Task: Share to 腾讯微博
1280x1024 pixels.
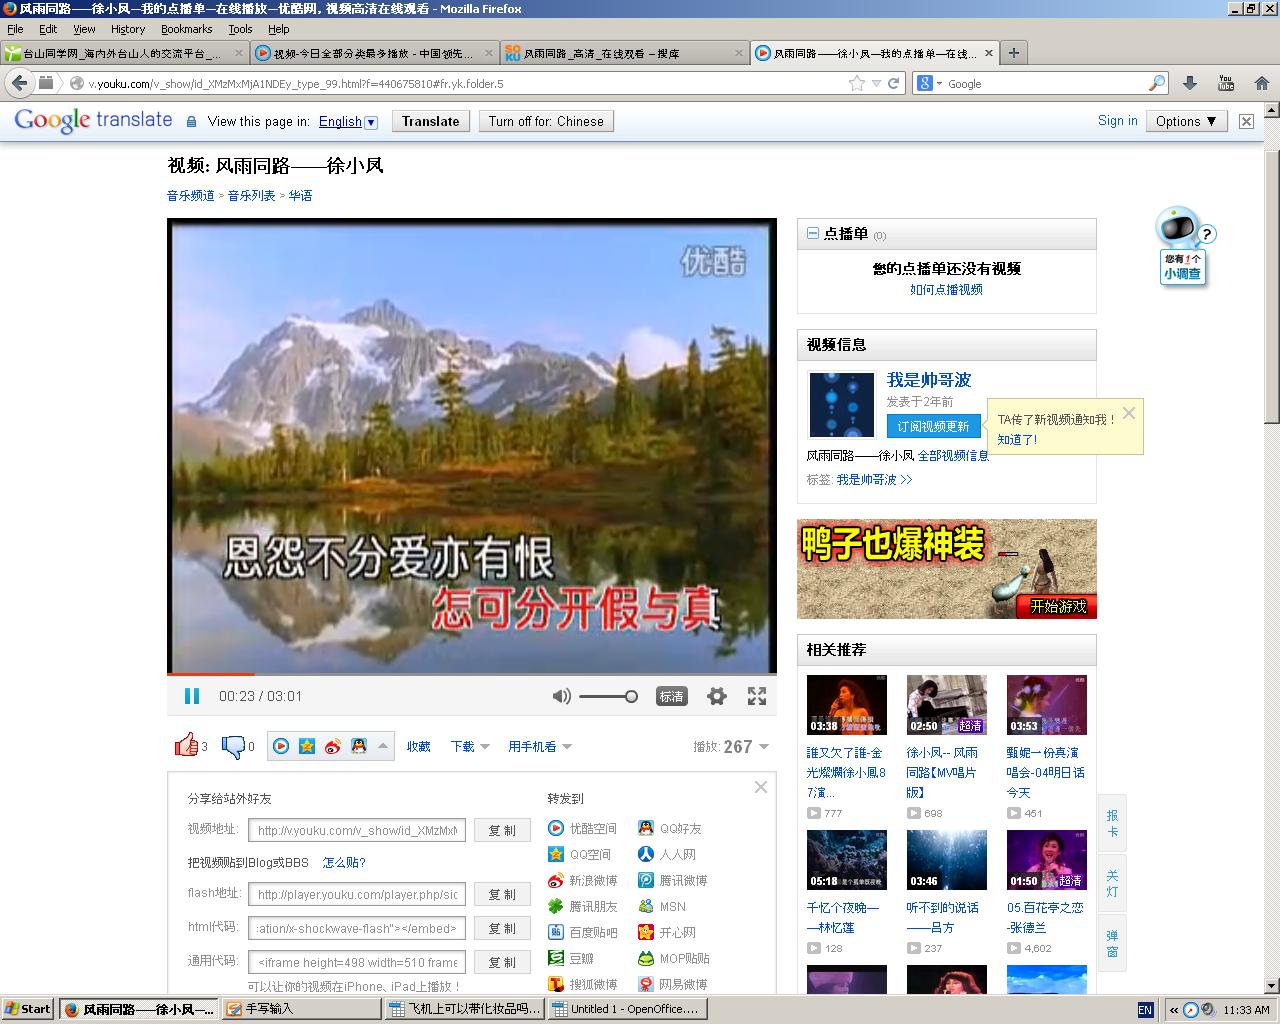Action: click(x=672, y=880)
